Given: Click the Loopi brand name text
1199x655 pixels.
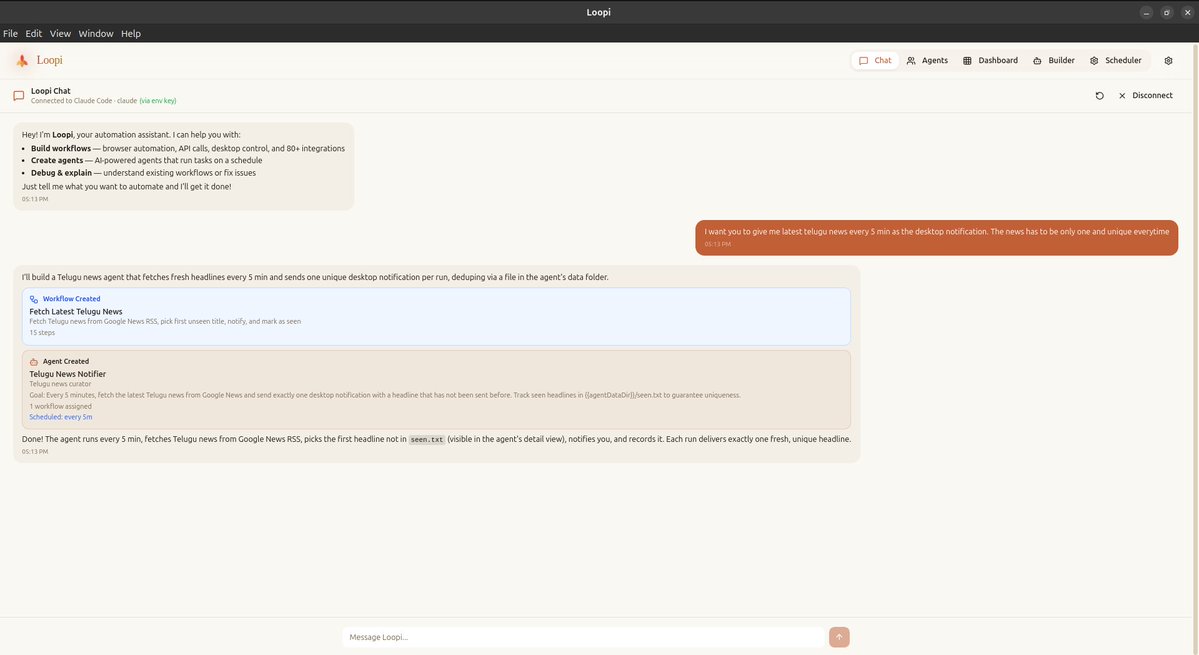Looking at the screenshot, I should click(50, 60).
